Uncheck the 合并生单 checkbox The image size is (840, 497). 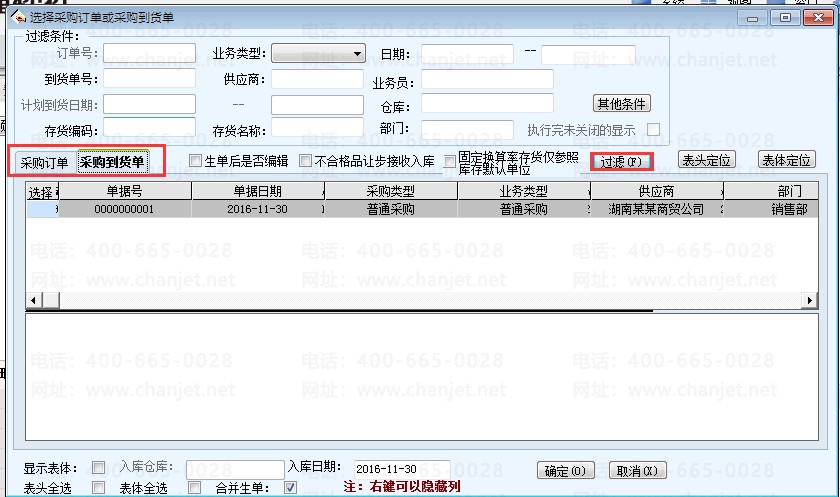pos(290,487)
